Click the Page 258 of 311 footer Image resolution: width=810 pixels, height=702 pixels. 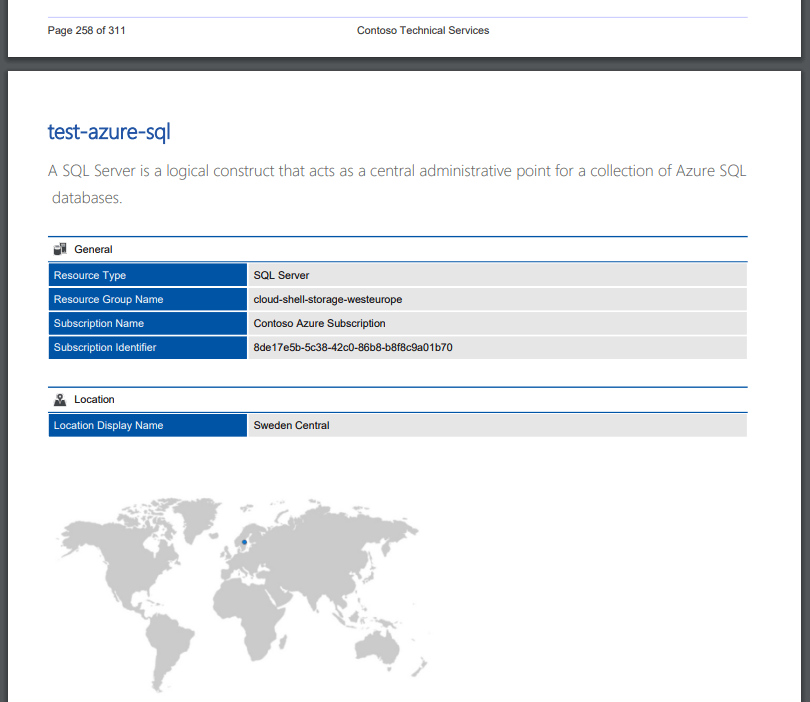pyautogui.click(x=86, y=30)
